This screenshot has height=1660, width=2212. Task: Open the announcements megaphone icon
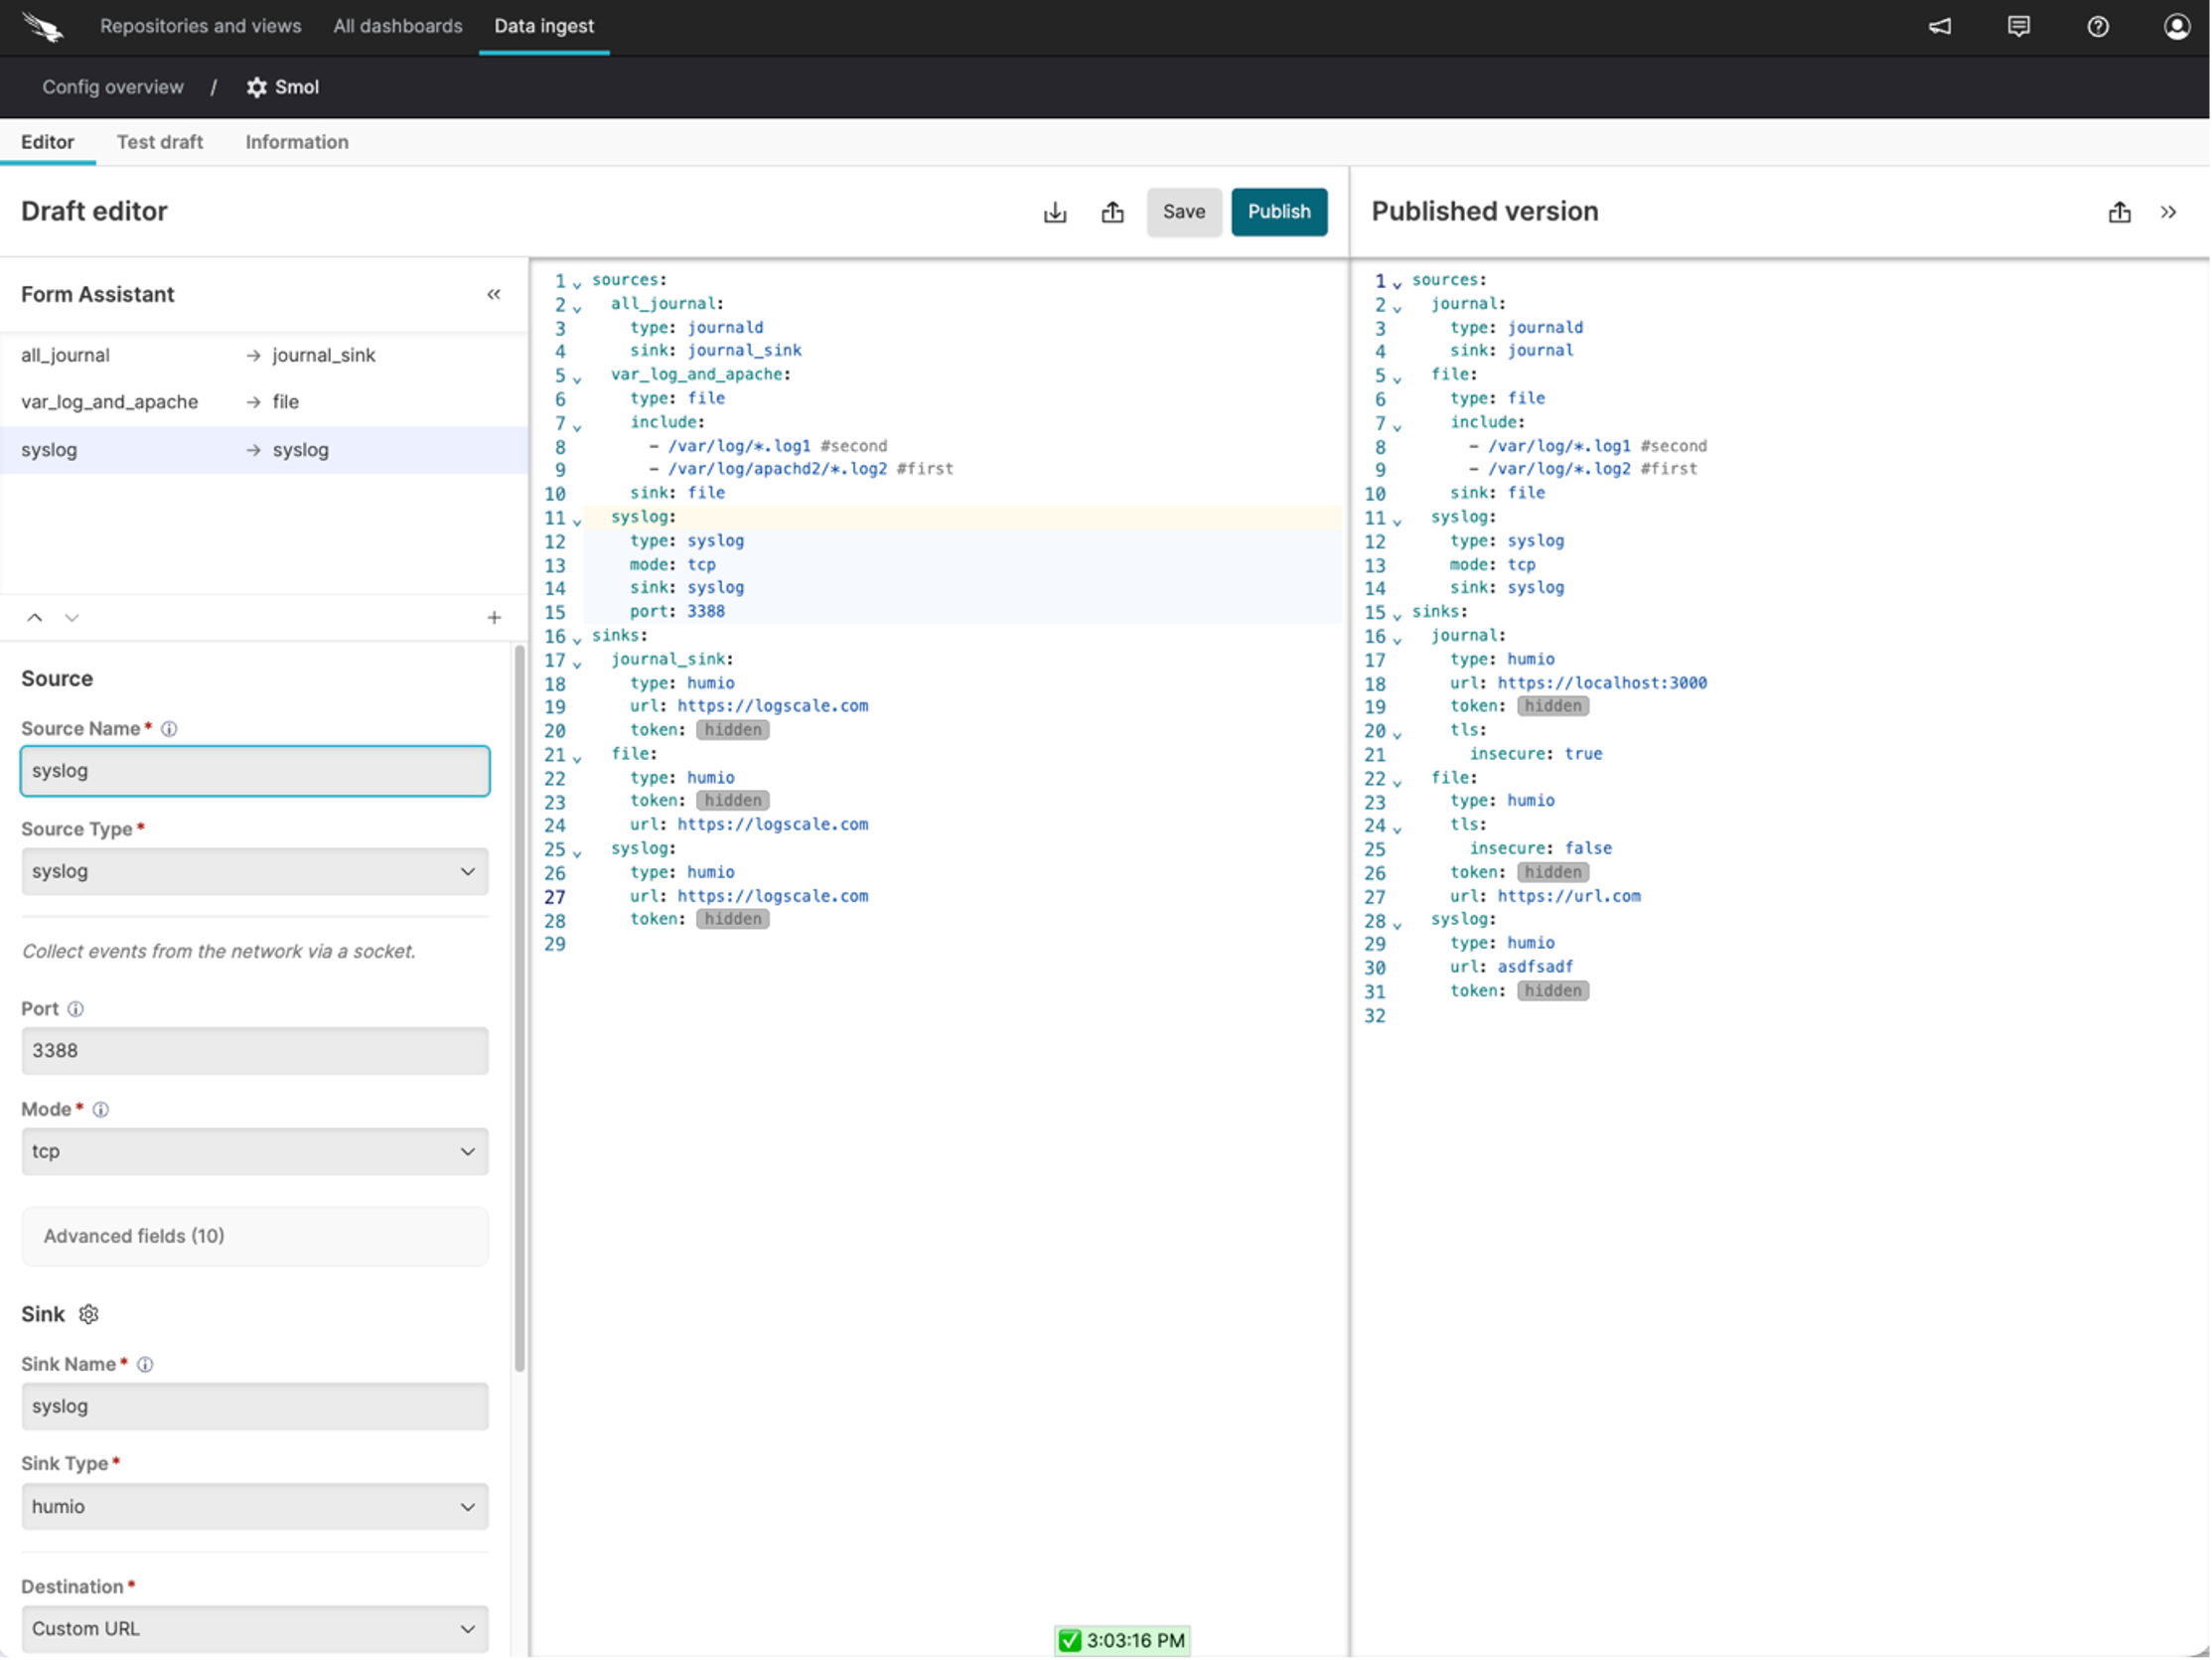pyautogui.click(x=1940, y=27)
